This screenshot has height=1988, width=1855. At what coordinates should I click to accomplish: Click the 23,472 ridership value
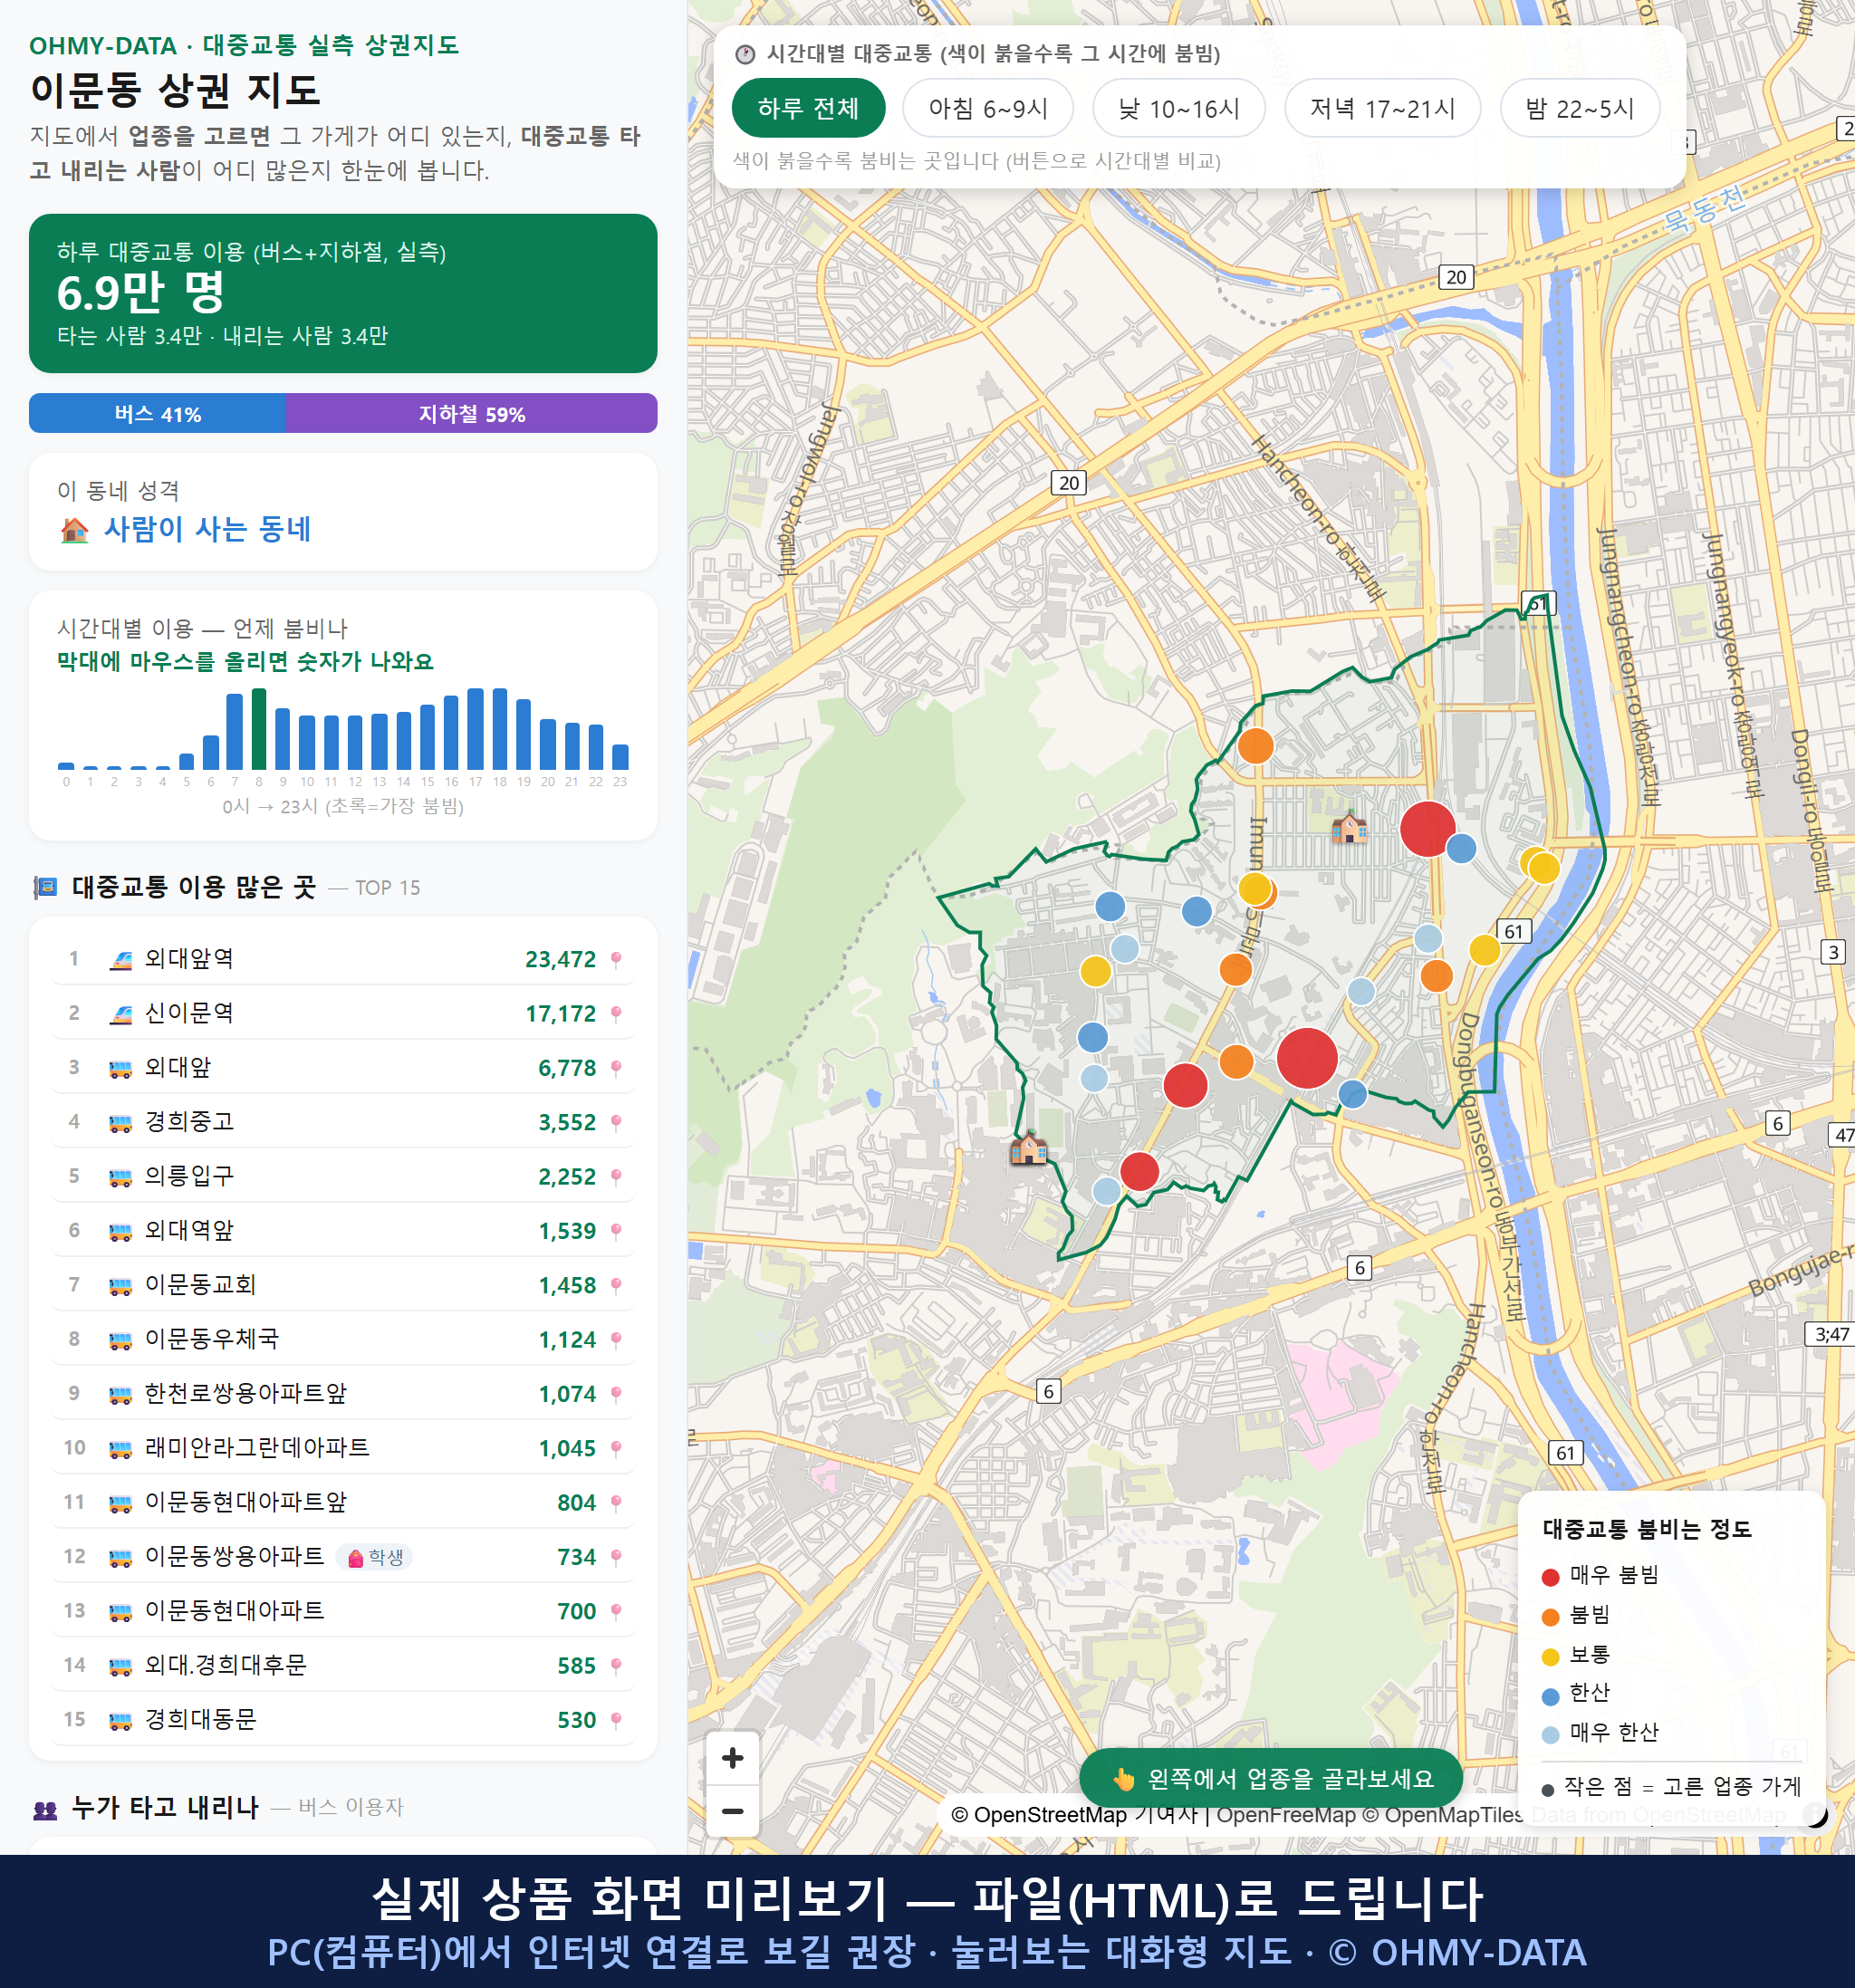pyautogui.click(x=560, y=960)
